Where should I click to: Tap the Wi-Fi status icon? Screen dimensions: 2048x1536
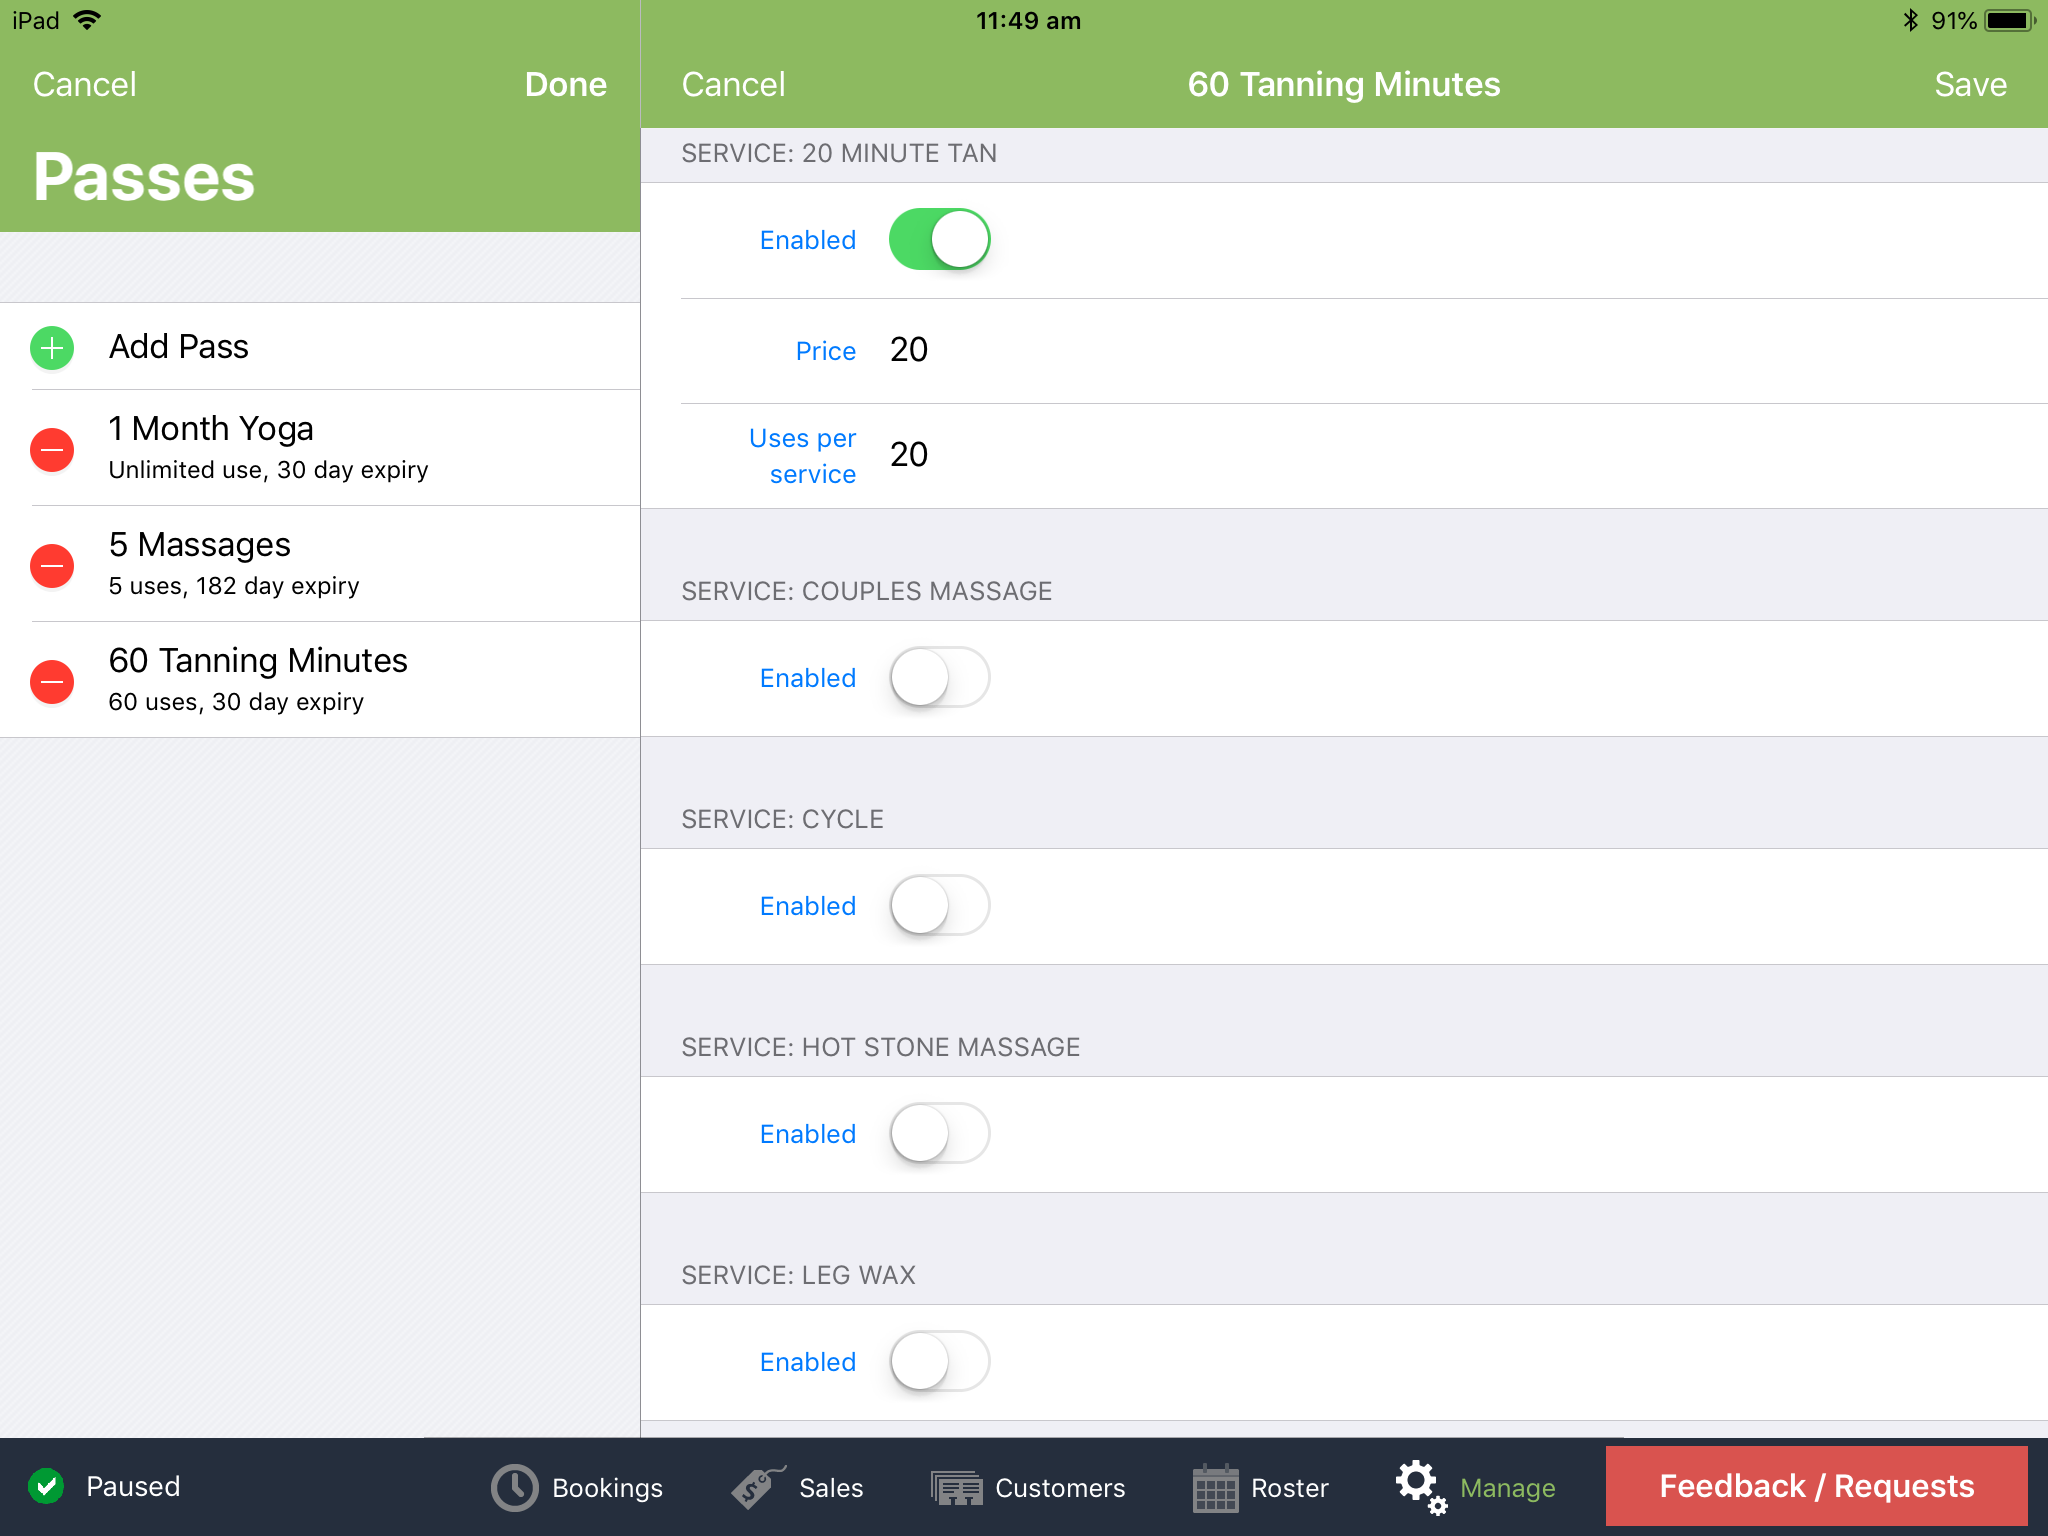[x=88, y=20]
